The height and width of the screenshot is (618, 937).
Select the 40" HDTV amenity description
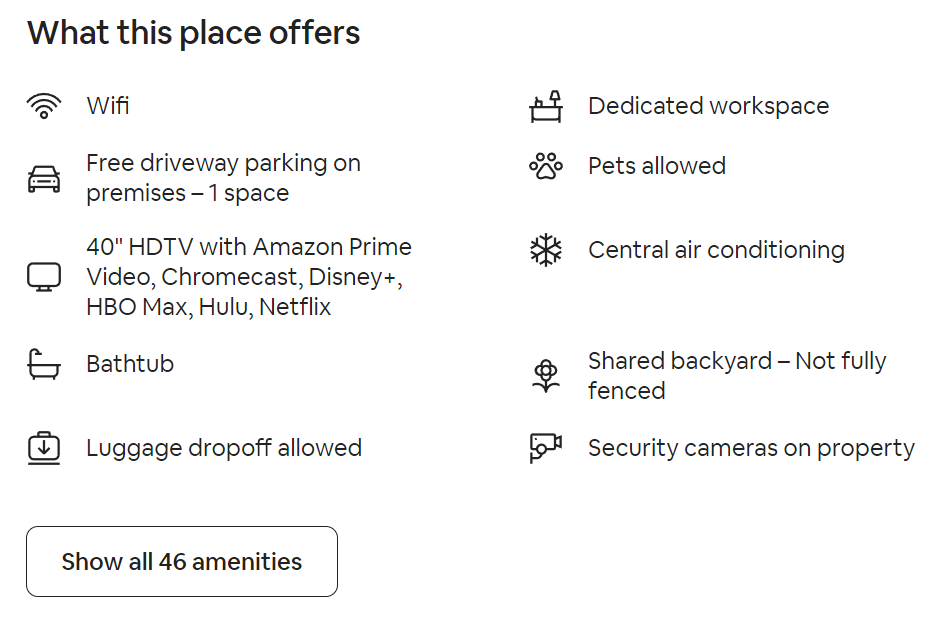249,277
